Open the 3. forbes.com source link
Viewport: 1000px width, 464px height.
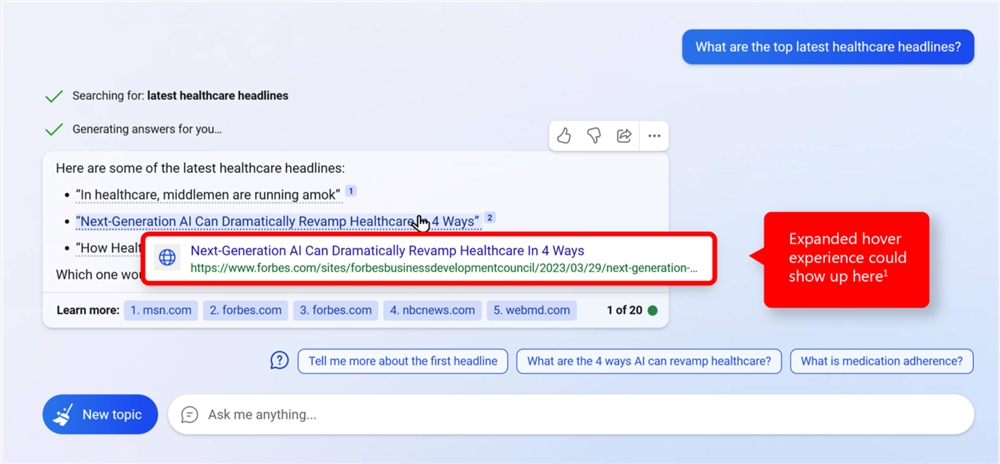pyautogui.click(x=335, y=310)
